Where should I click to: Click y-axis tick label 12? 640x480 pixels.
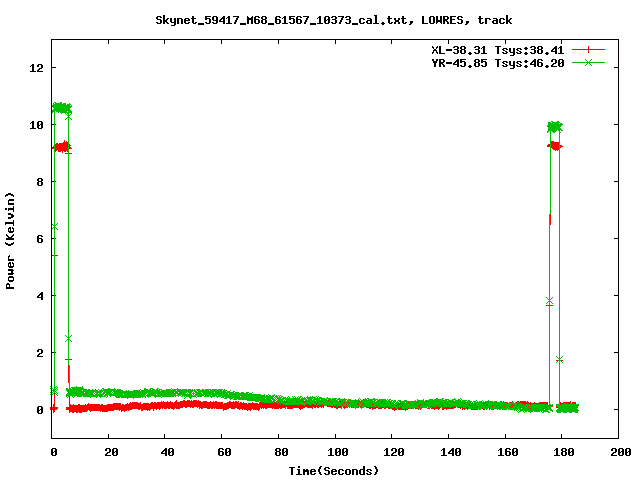[x=36, y=68]
